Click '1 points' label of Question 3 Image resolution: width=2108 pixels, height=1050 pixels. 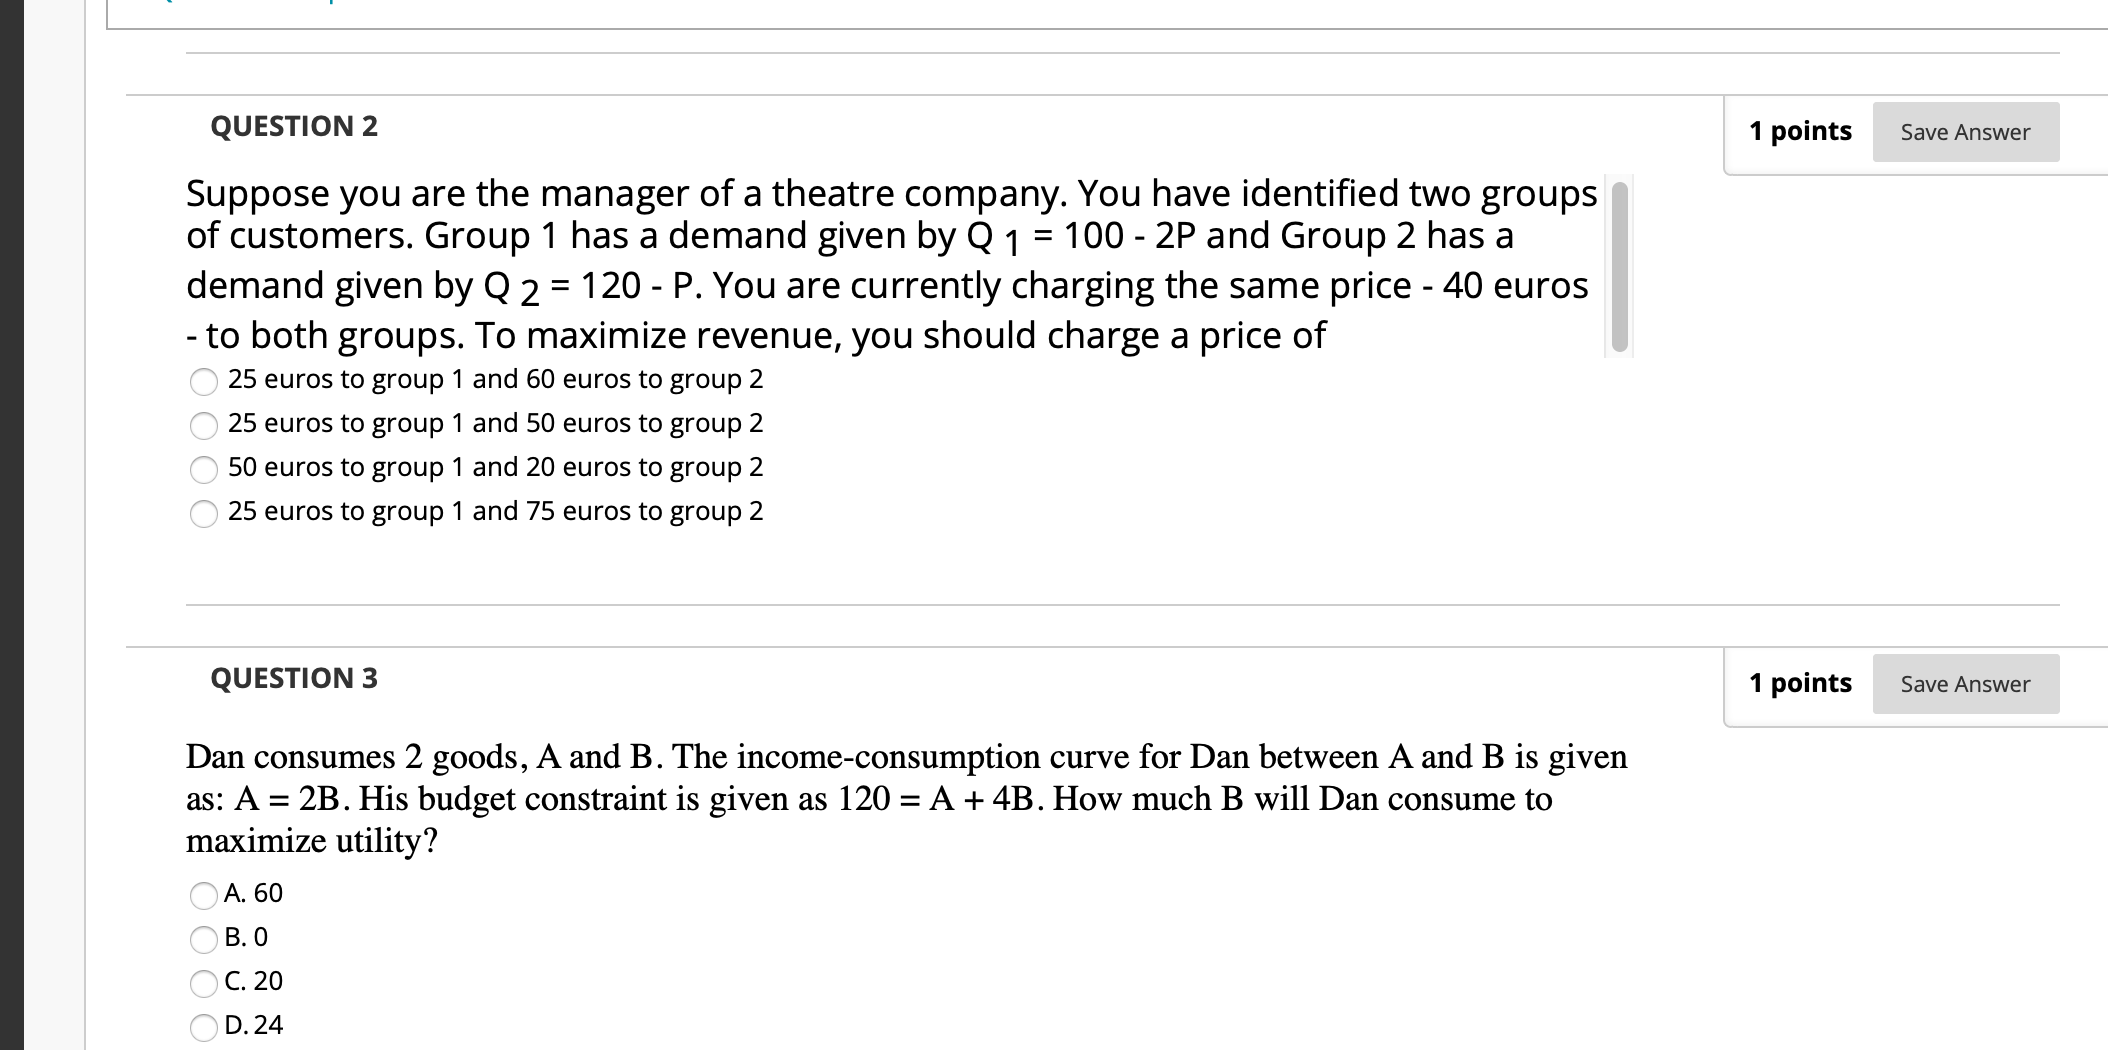point(1800,683)
